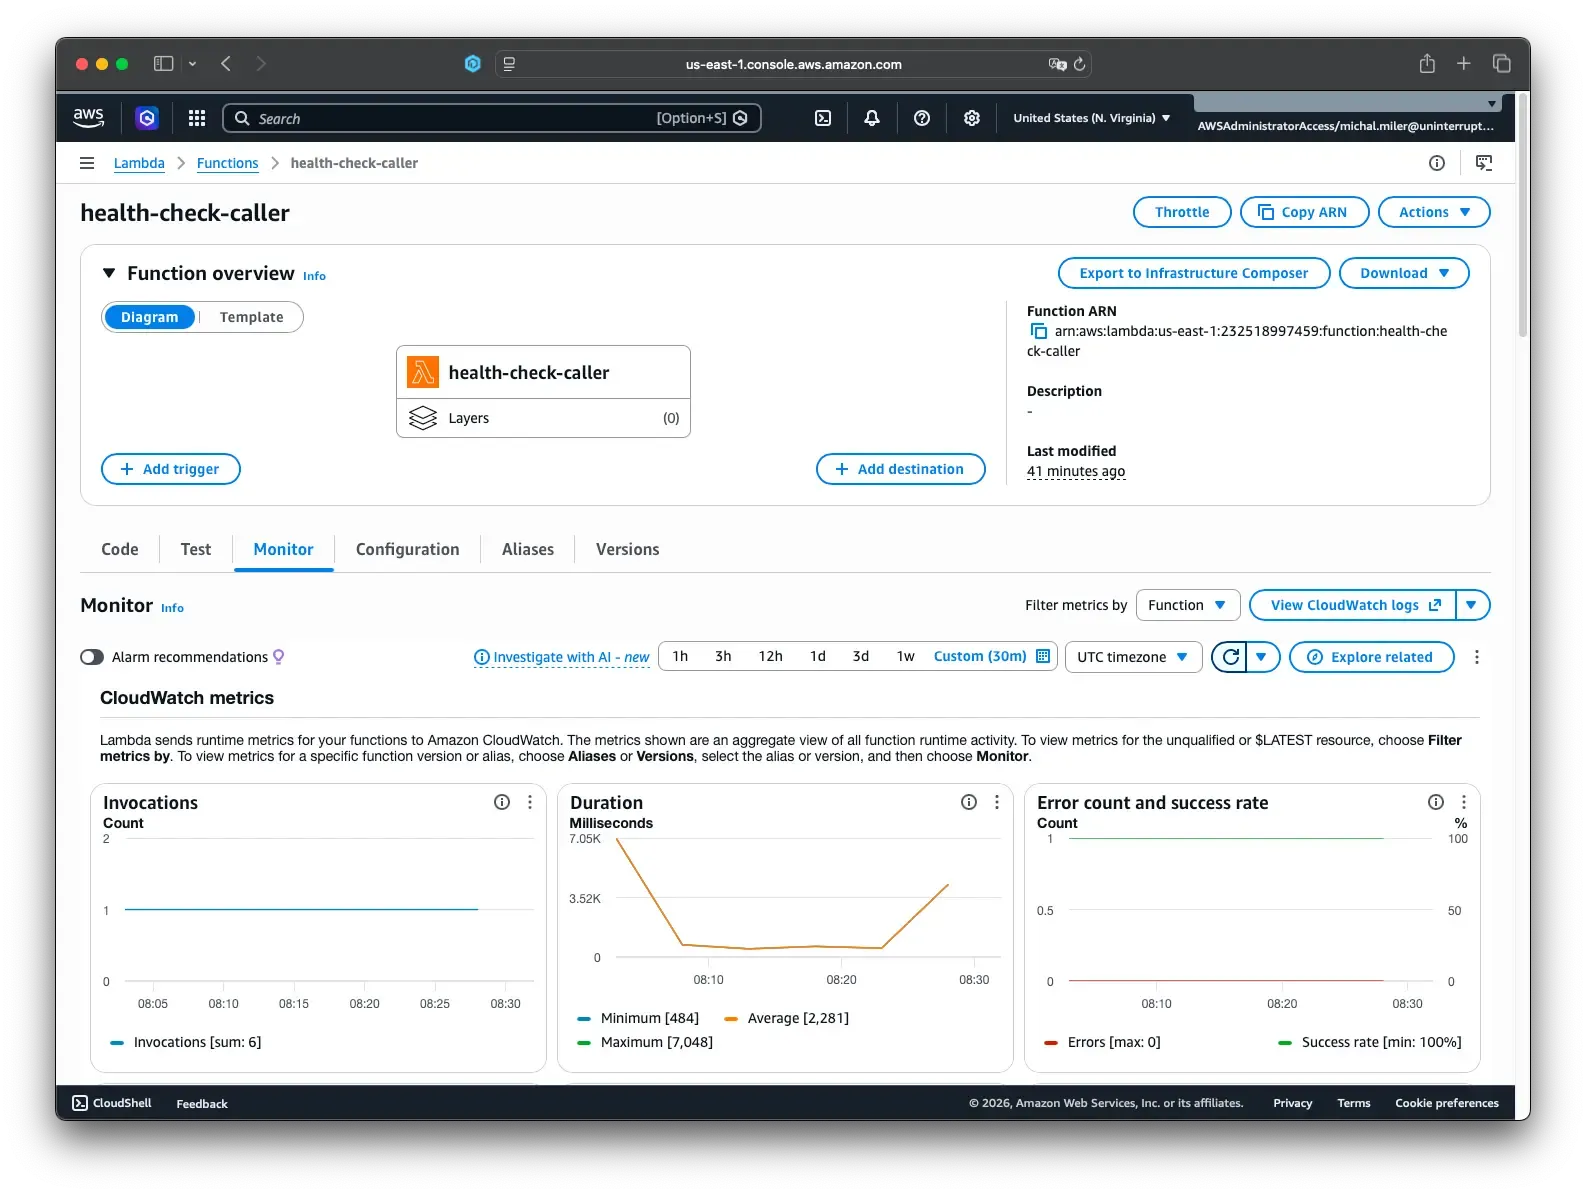The width and height of the screenshot is (1586, 1194).
Task: Open View CloudWatch logs
Action: pos(1353,605)
